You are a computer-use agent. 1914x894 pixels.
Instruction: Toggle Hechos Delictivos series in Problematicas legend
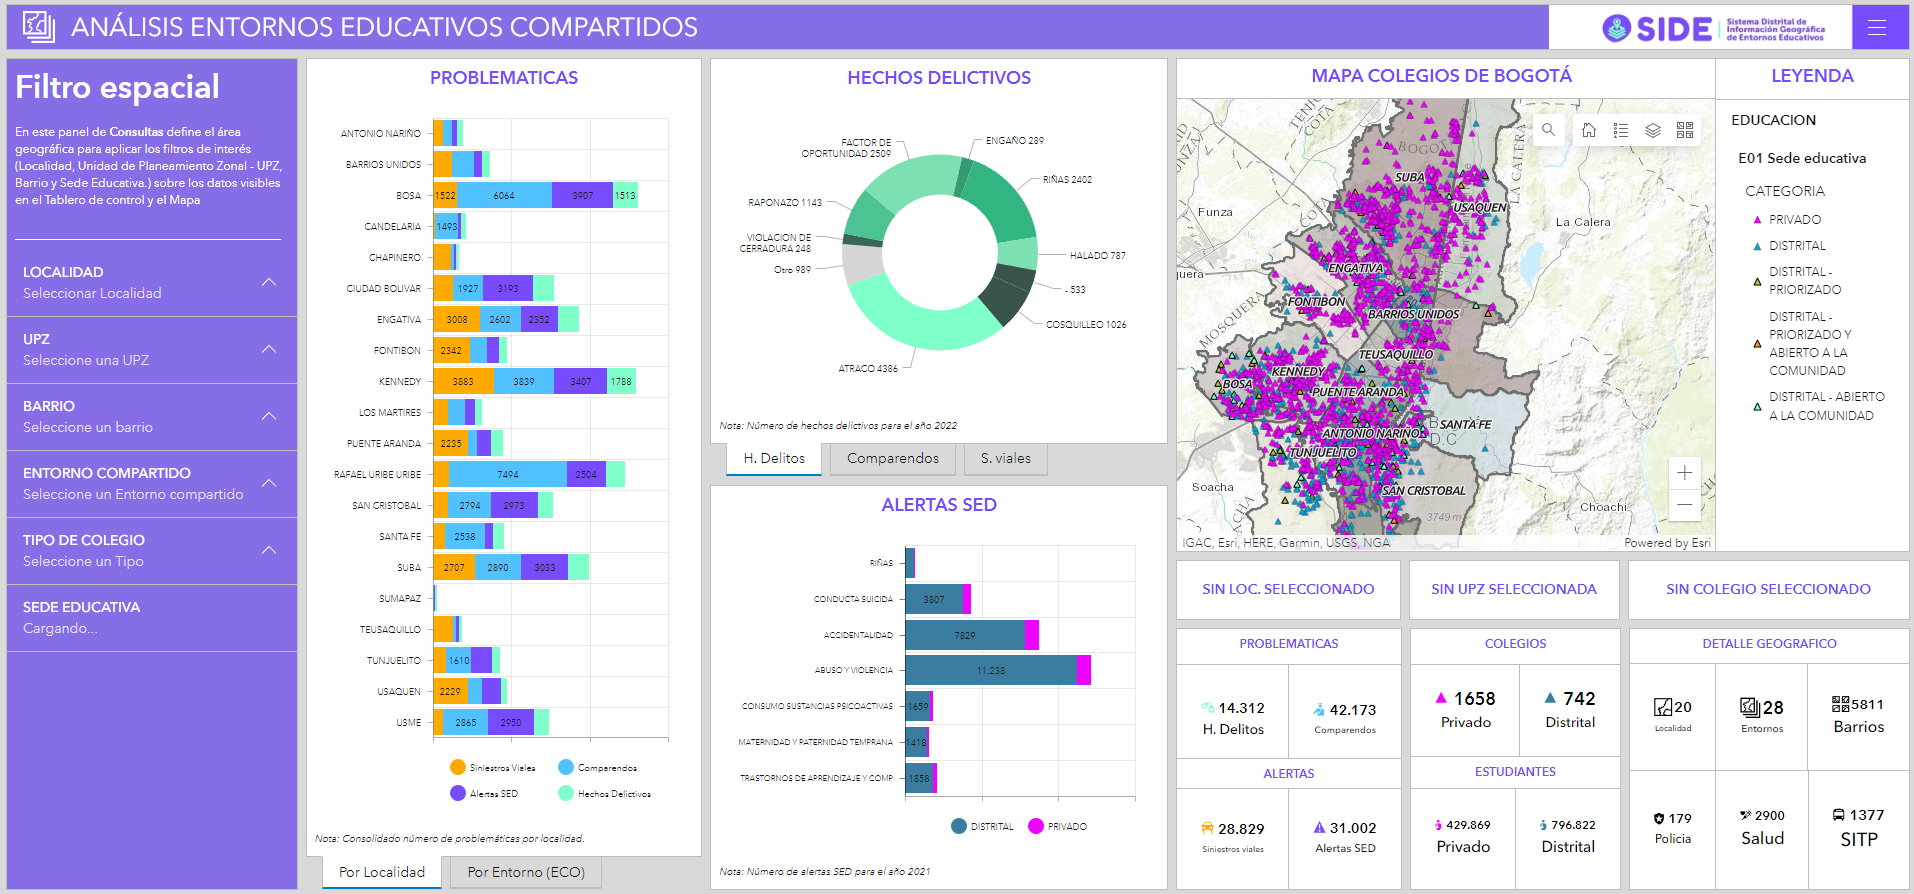point(605,793)
